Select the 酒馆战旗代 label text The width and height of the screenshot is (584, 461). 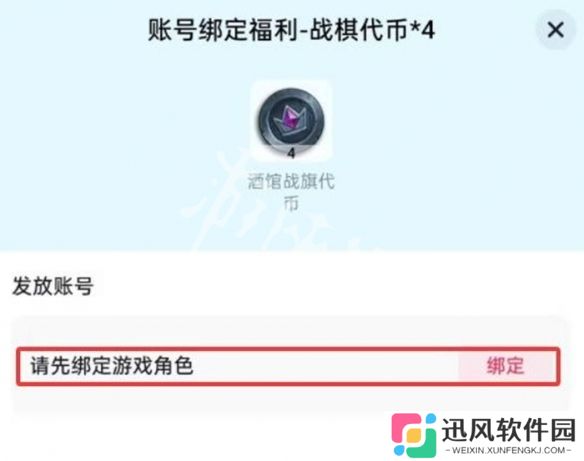[x=291, y=181]
